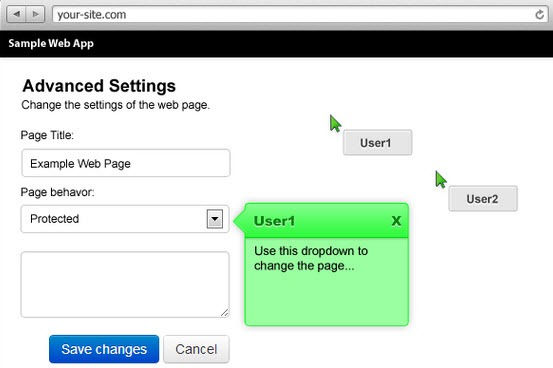553x368 pixels.
Task: Click the browser forward arrow
Action: 35,14
